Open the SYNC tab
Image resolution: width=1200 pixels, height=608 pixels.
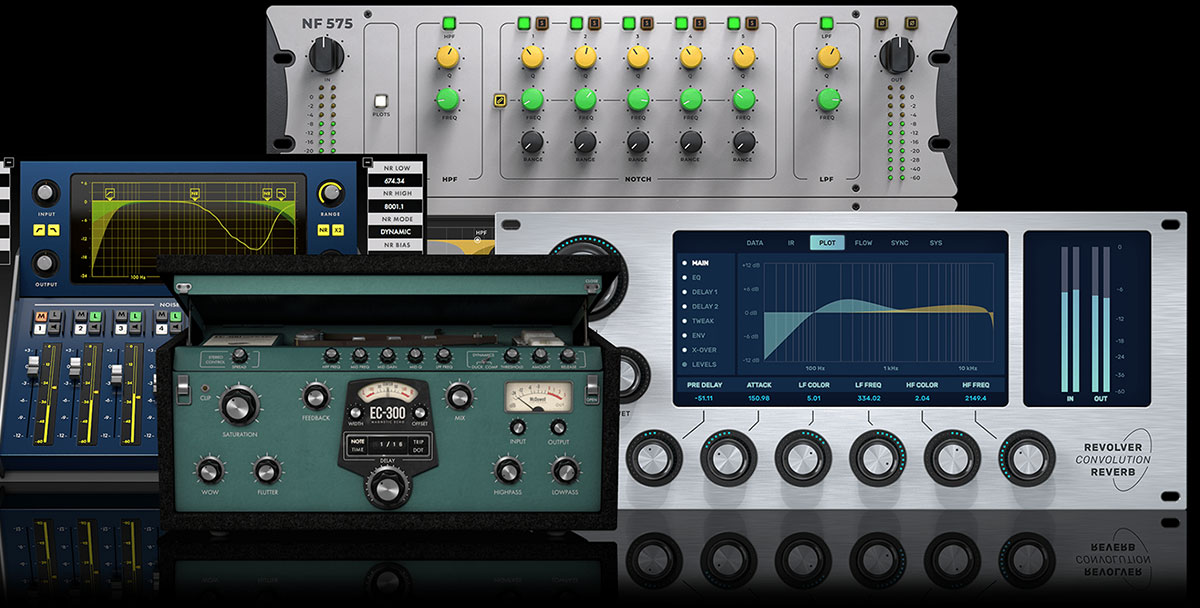(899, 243)
